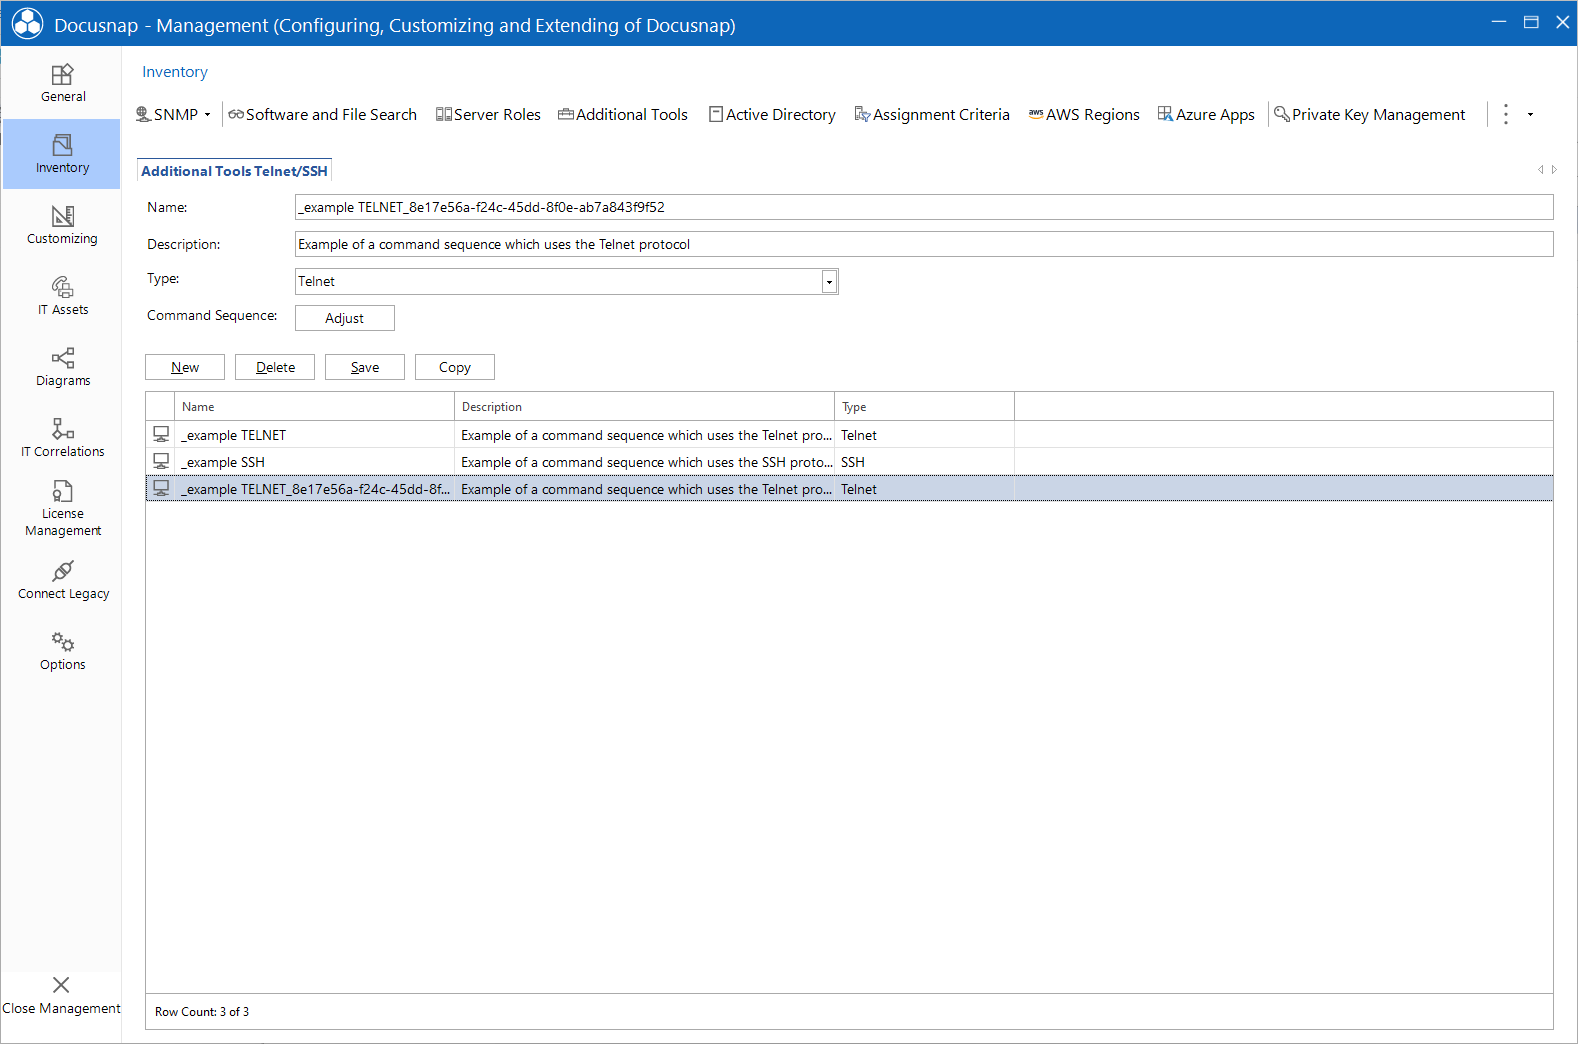Click the Delete button
The width and height of the screenshot is (1578, 1044).
[275, 367]
